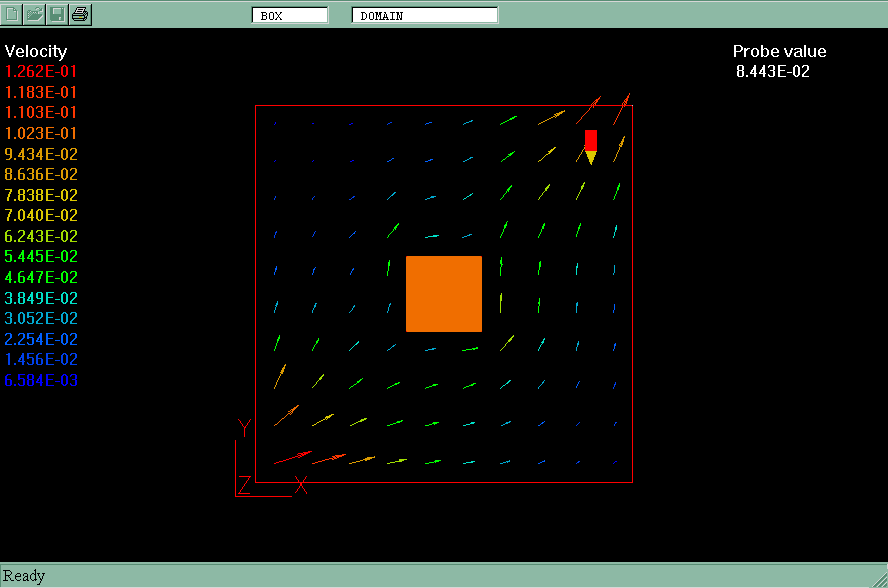
Task: Click the BOX input field
Action: [290, 15]
